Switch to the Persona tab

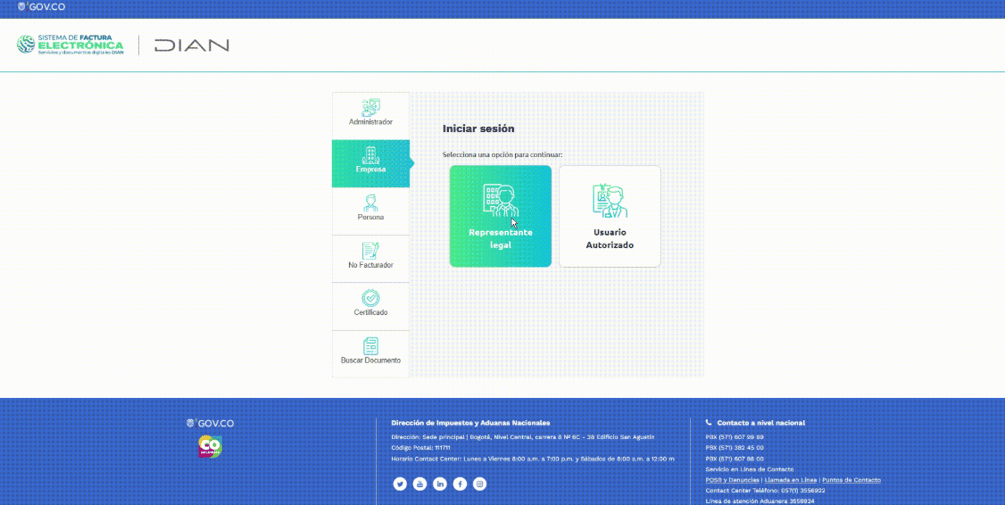tap(370, 211)
